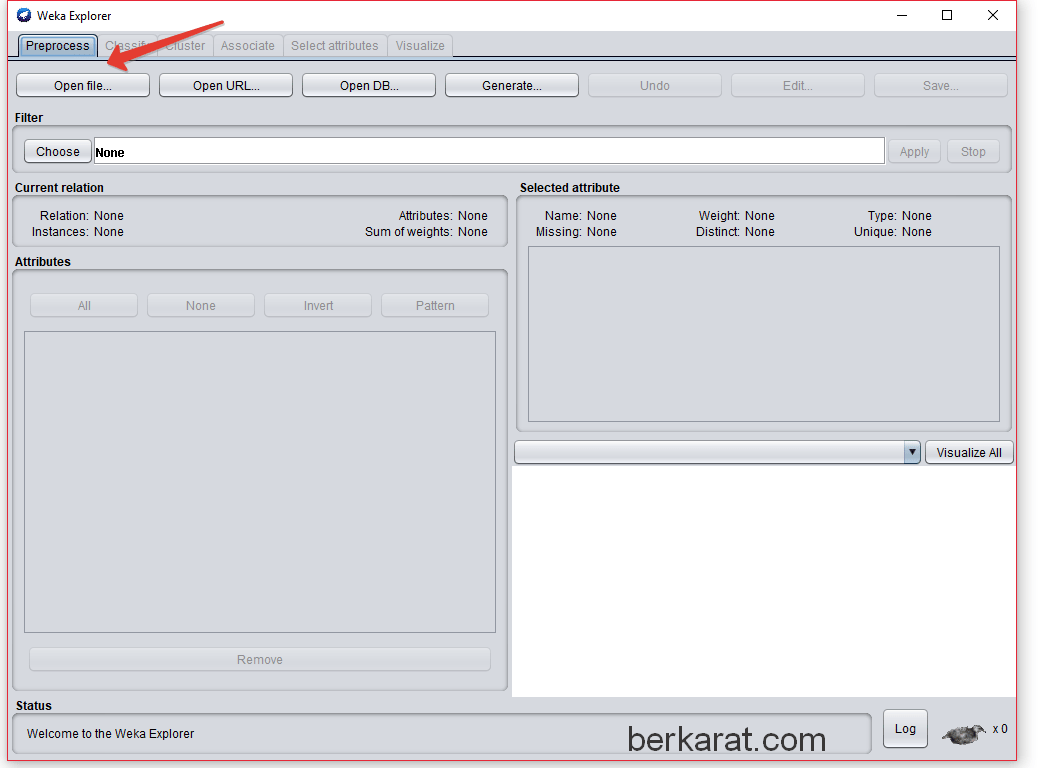This screenshot has width=1038, height=773.
Task: Click the Save... button
Action: 941,85
